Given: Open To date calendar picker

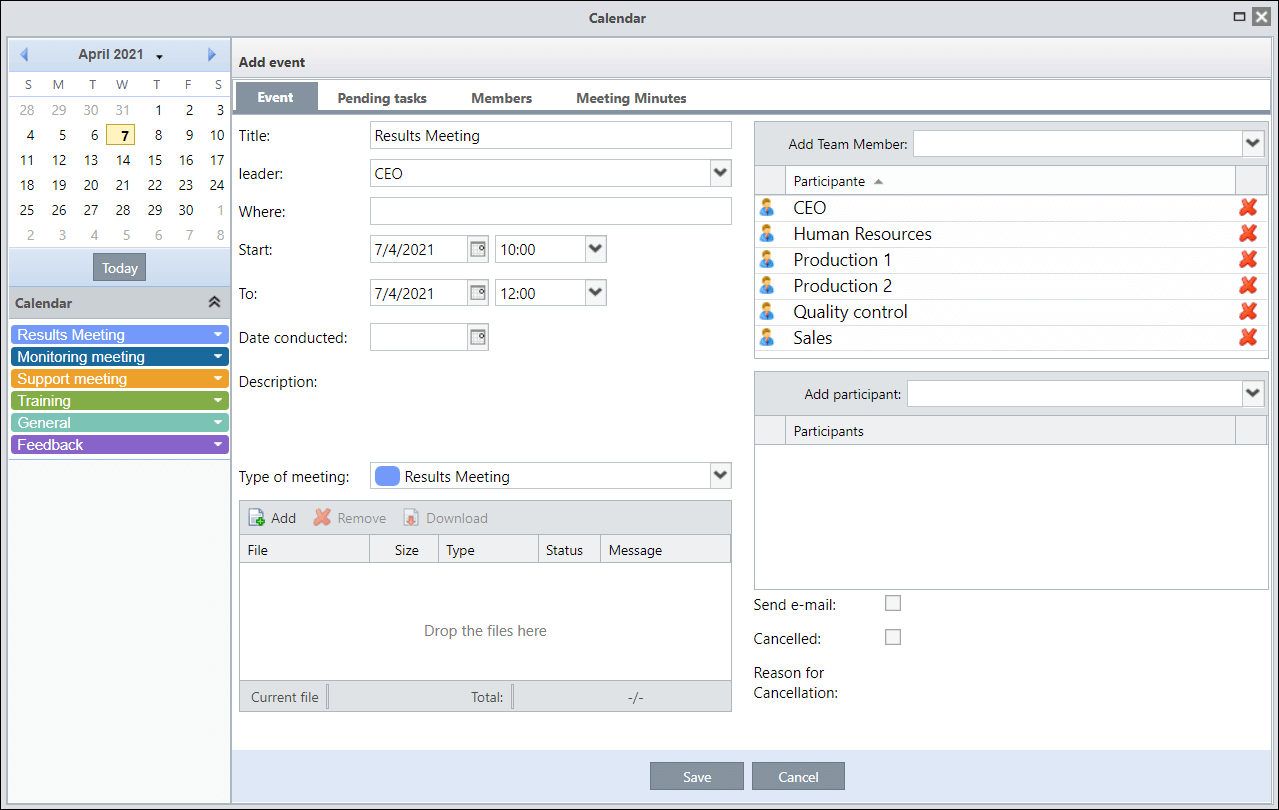Looking at the screenshot, I should 478,293.
